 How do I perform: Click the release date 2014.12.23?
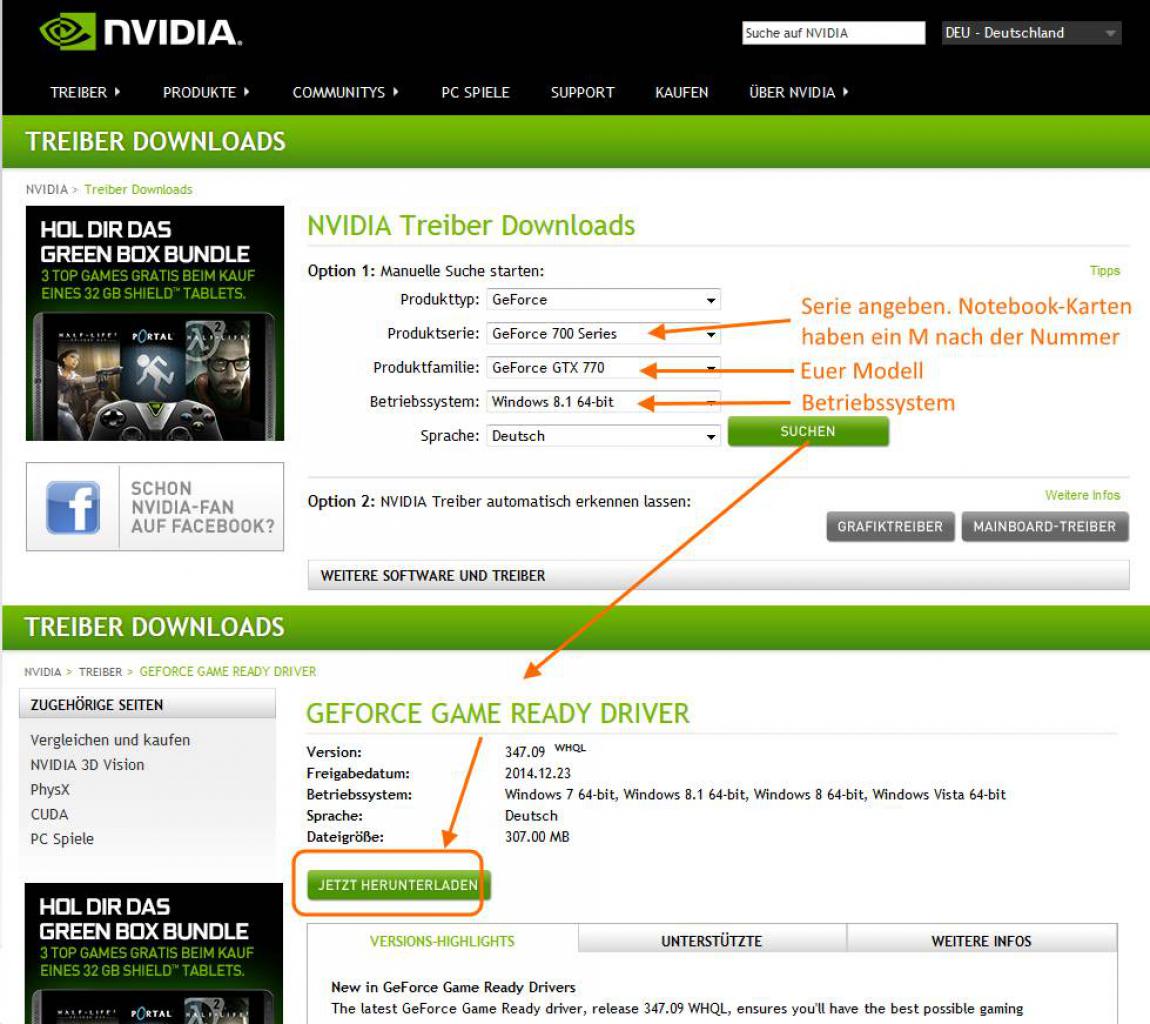(538, 773)
